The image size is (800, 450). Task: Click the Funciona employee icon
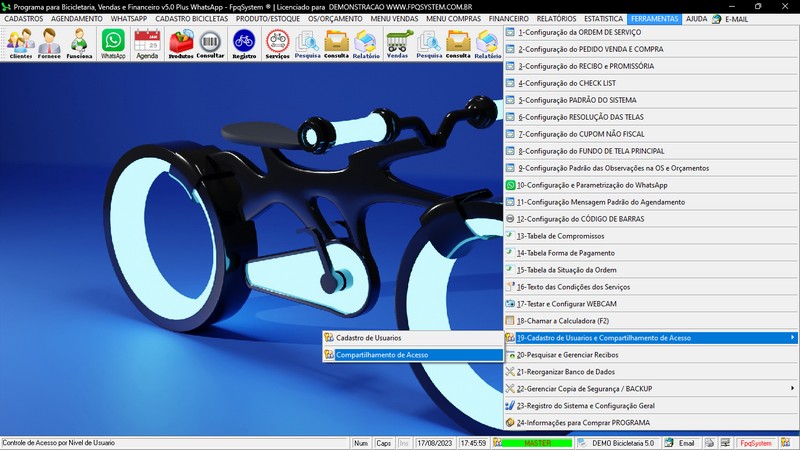click(79, 43)
